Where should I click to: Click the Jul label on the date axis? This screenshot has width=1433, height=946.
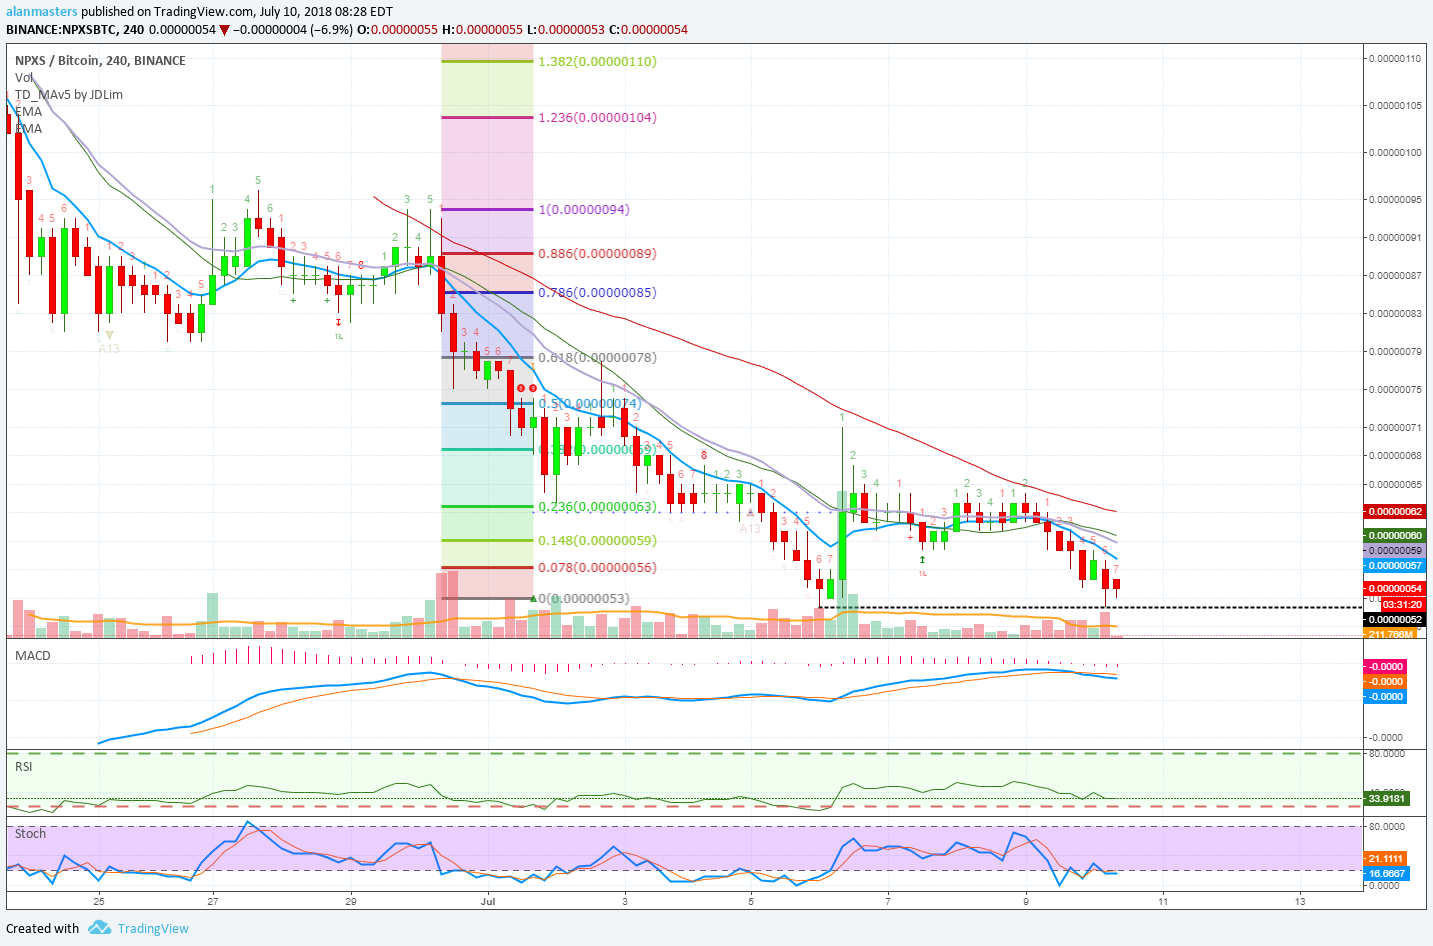(x=488, y=900)
